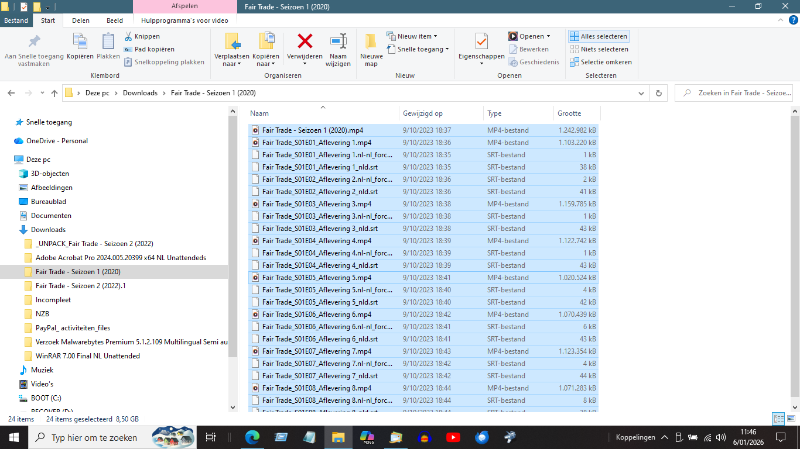Click the red Verwijderen delete icon
Viewport: 800px width, 449px height.
(x=306, y=41)
